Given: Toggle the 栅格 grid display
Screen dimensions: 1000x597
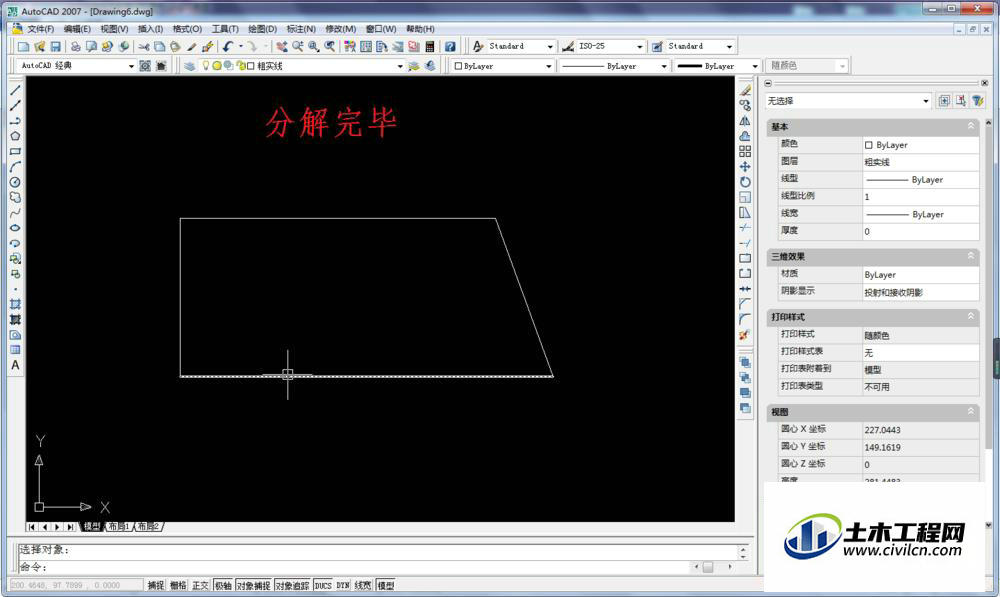Looking at the screenshot, I should (179, 586).
